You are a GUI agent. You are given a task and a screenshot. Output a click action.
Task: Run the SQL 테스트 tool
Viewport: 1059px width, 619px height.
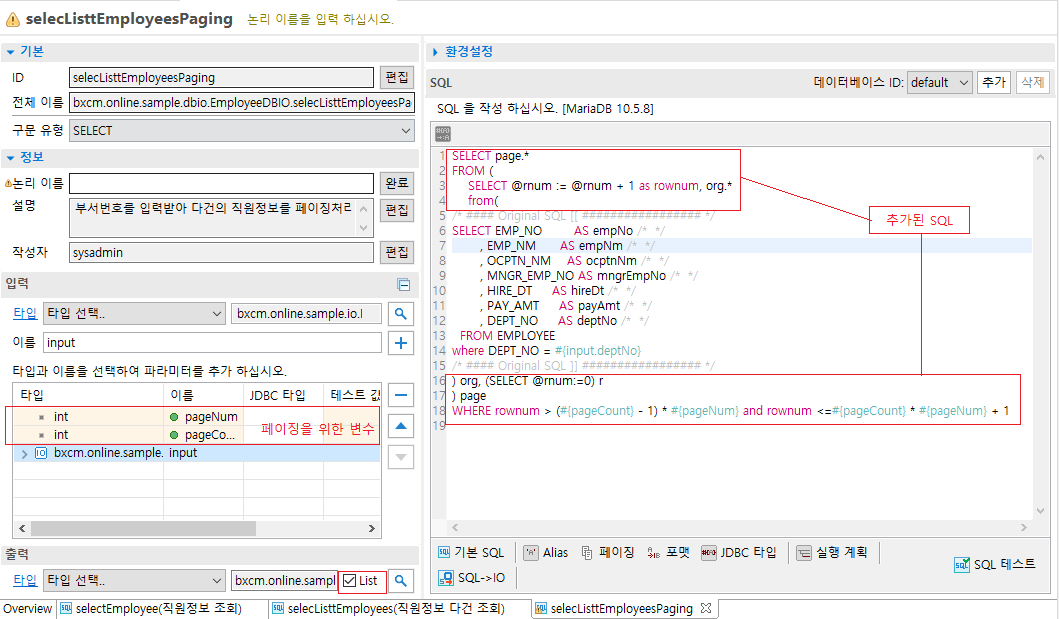point(994,564)
